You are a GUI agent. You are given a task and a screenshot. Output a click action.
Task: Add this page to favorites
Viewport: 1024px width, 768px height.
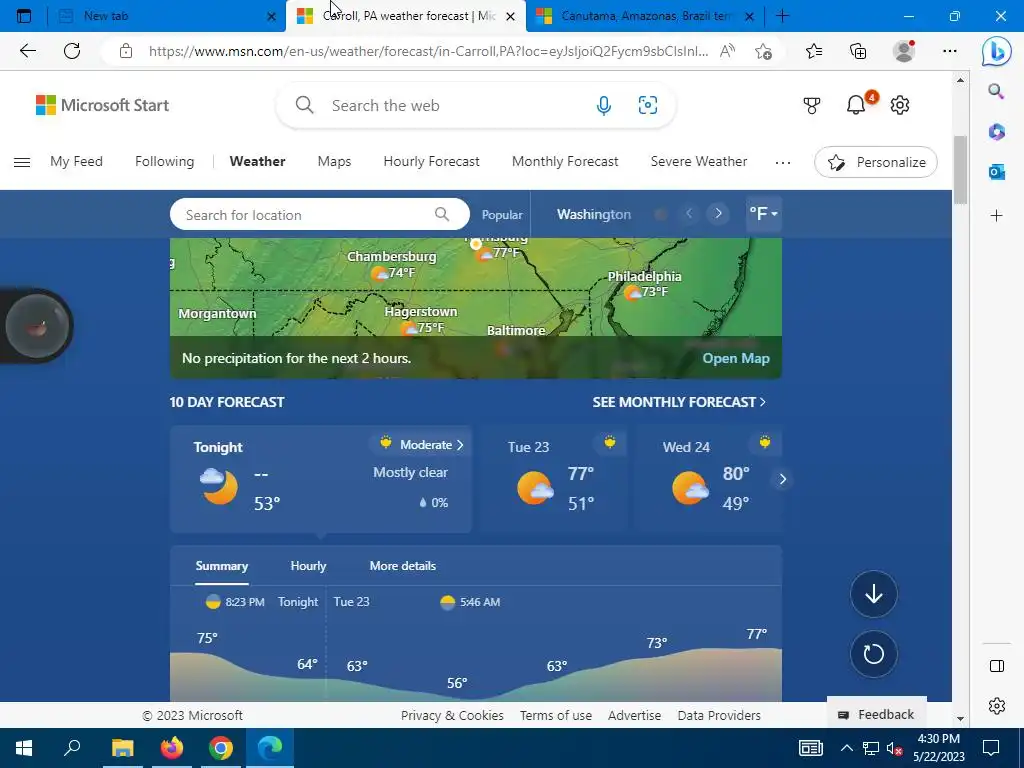[763, 51]
